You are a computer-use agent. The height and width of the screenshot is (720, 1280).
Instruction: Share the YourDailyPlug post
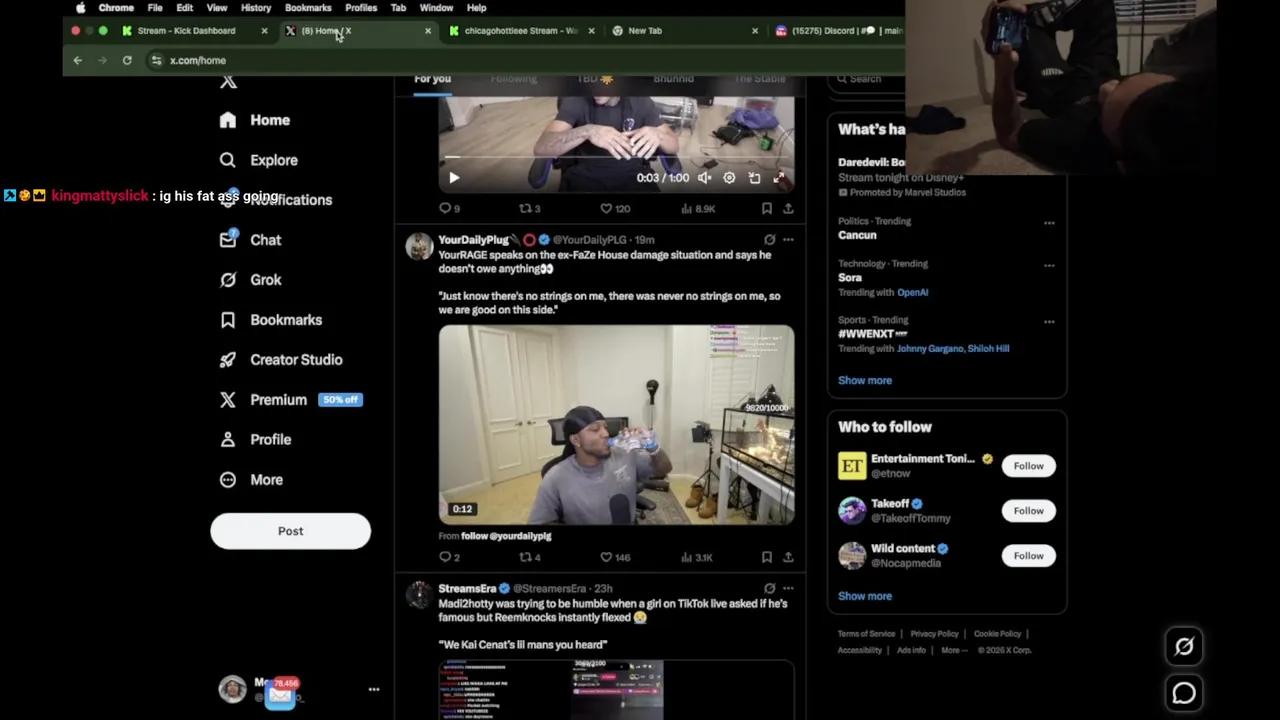pos(788,557)
